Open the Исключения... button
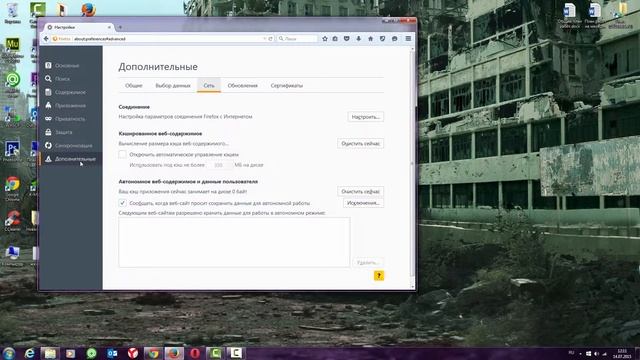The image size is (640, 360). [363, 203]
